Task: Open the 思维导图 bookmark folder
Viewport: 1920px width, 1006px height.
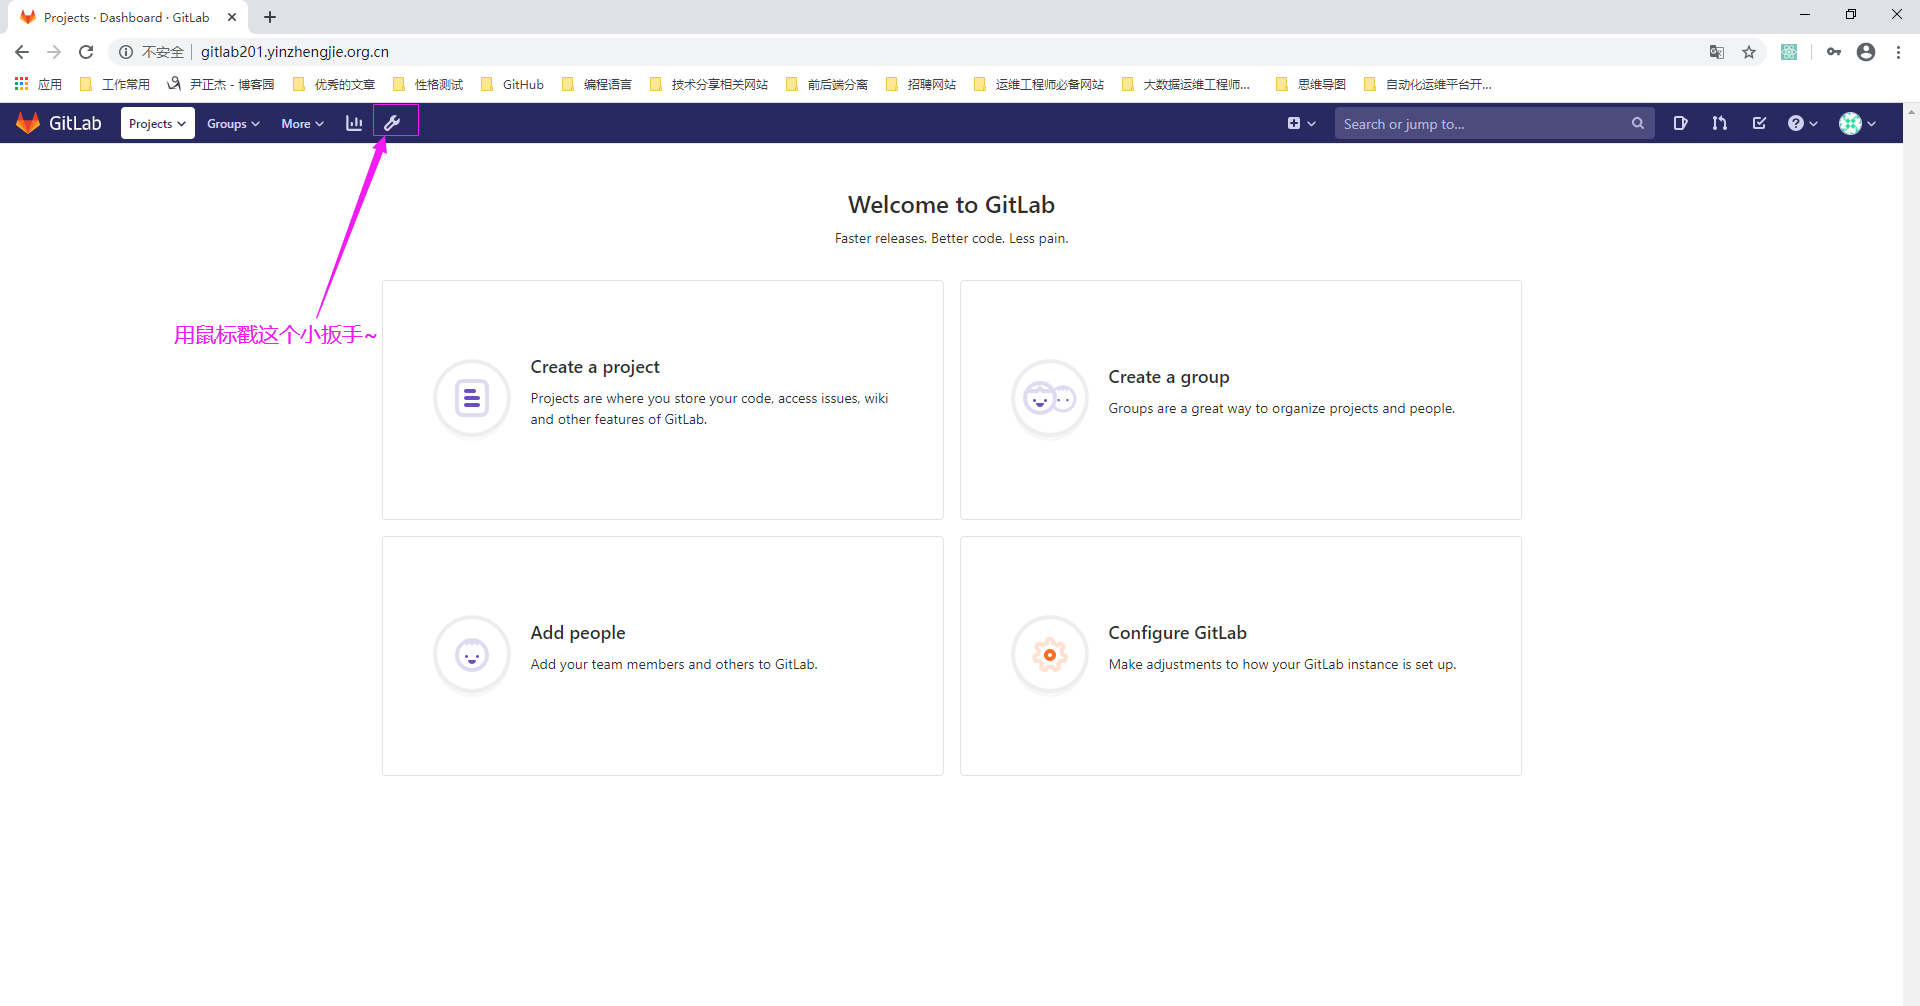Action: [1311, 84]
